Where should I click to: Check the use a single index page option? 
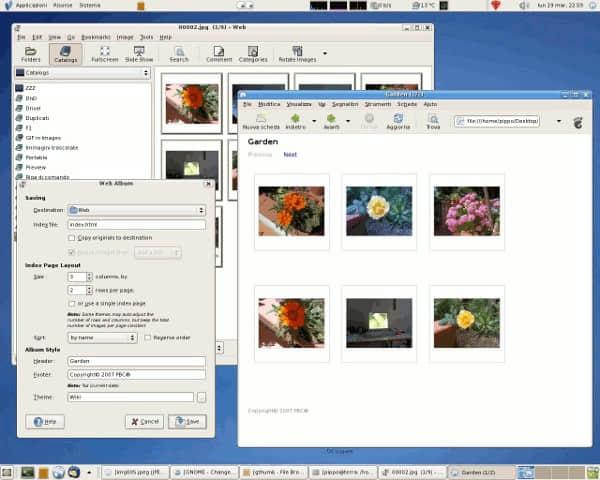click(x=71, y=303)
